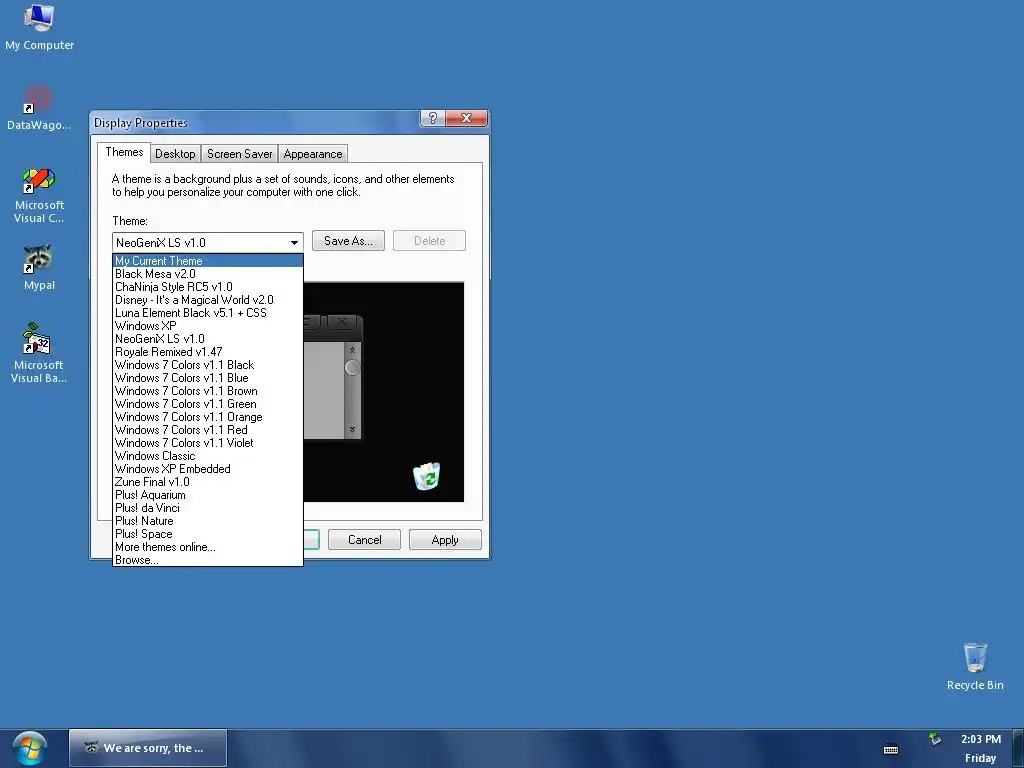Select Windows 7 Colors v1.1 Orange
Screen dimensions: 1024x768
tap(208, 417)
